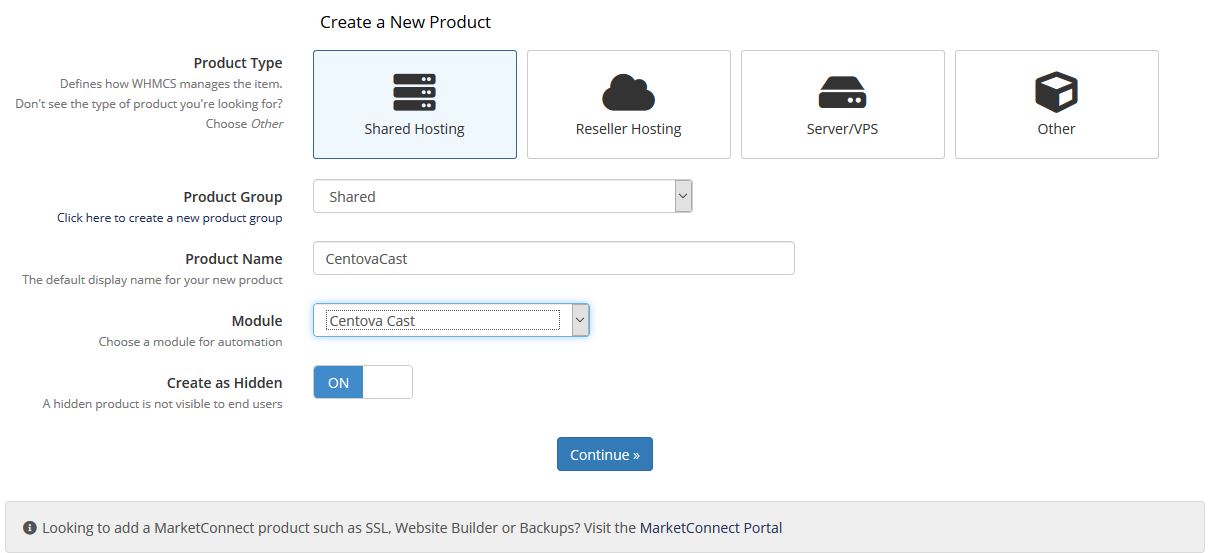Image resolution: width=1210 pixels, height=553 pixels.
Task: Click 'Defines how WHMCS manages the item' text
Action: [171, 84]
